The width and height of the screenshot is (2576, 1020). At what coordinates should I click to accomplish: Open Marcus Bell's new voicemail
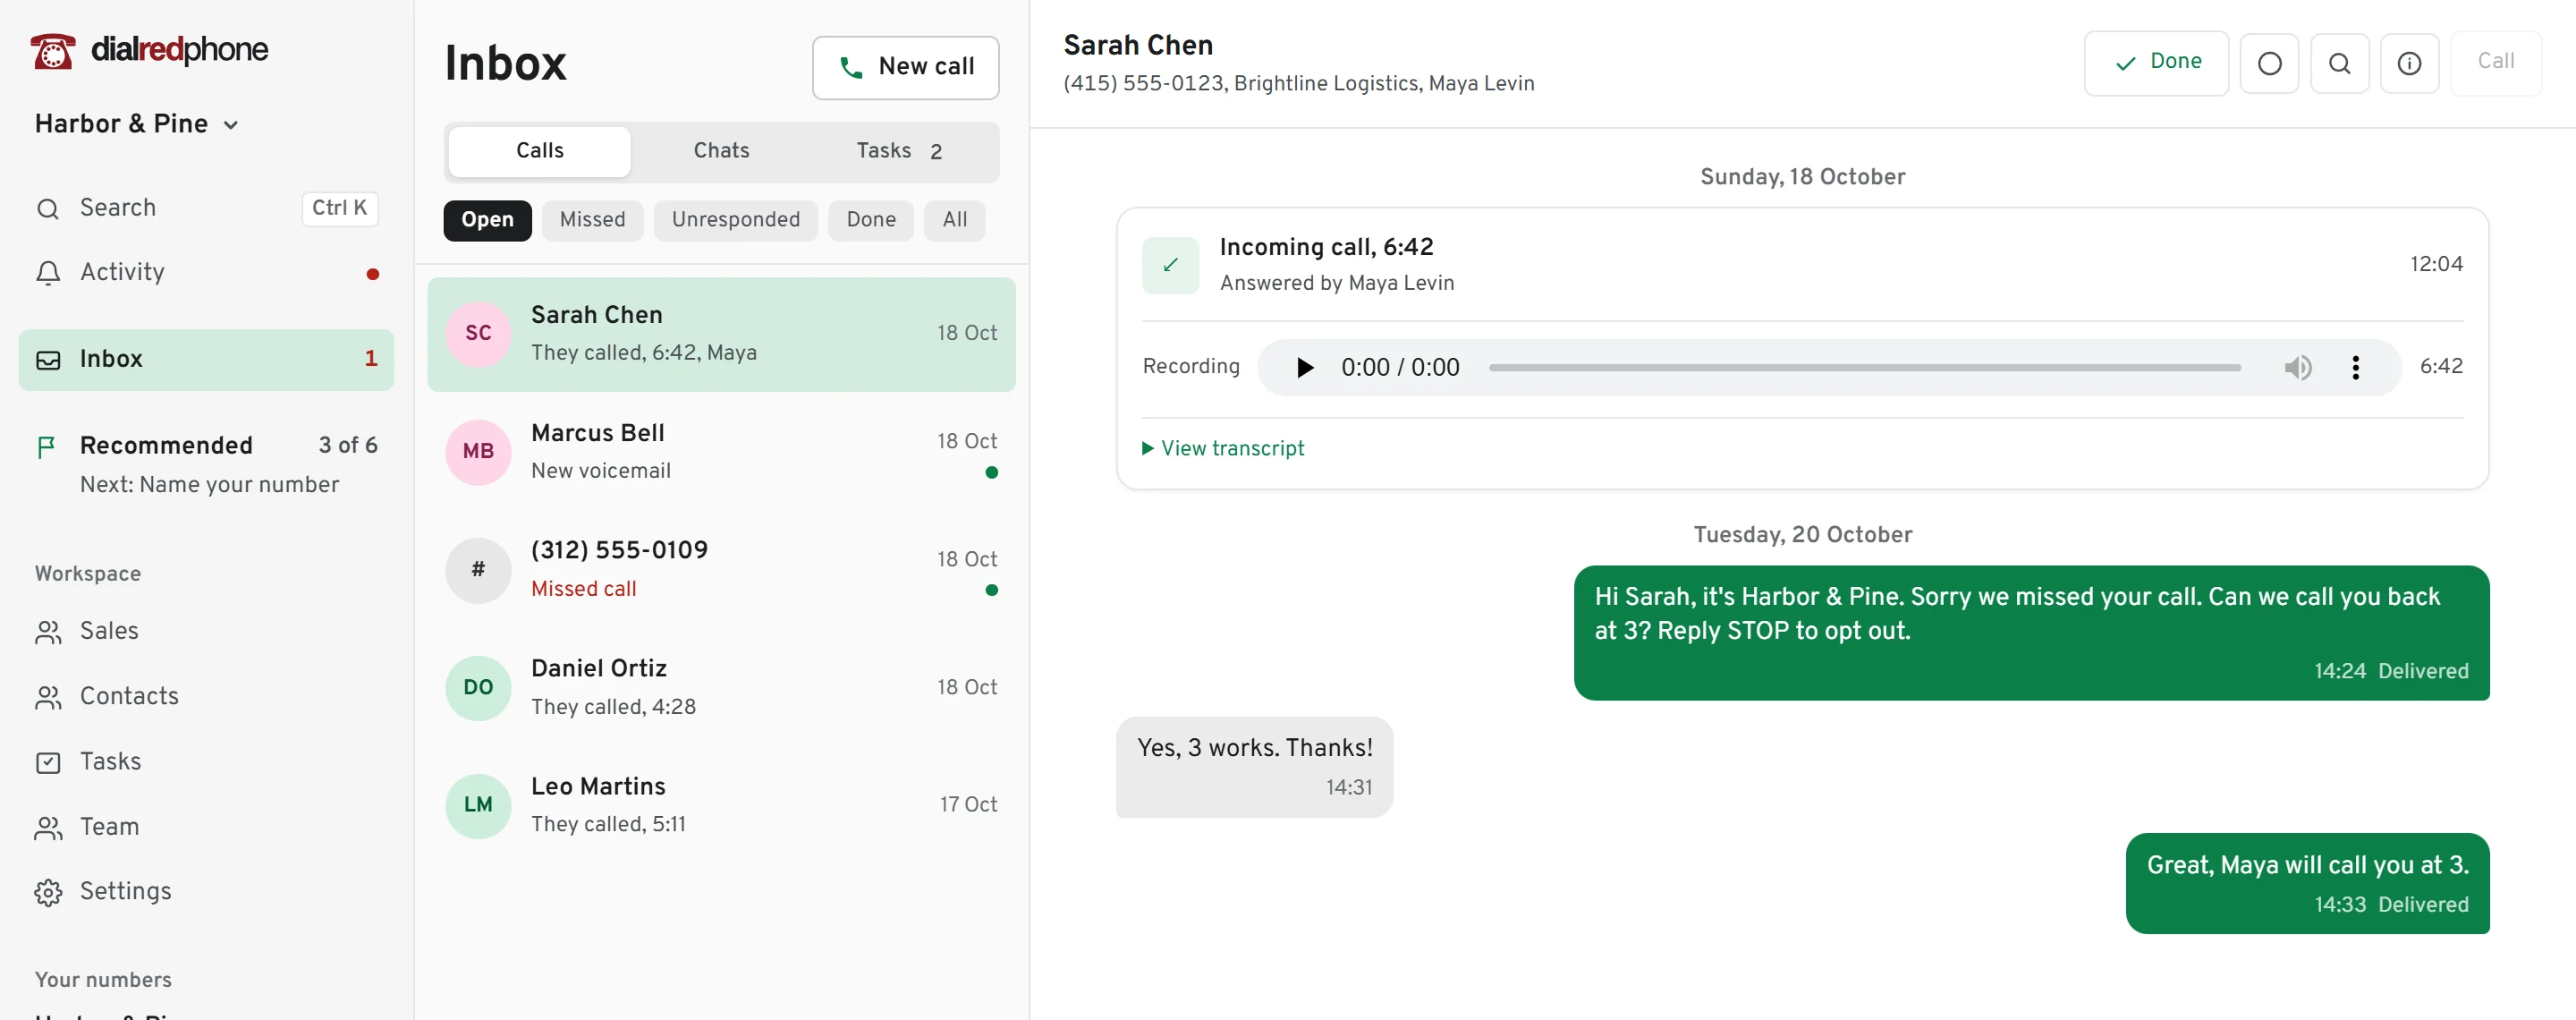coord(721,452)
